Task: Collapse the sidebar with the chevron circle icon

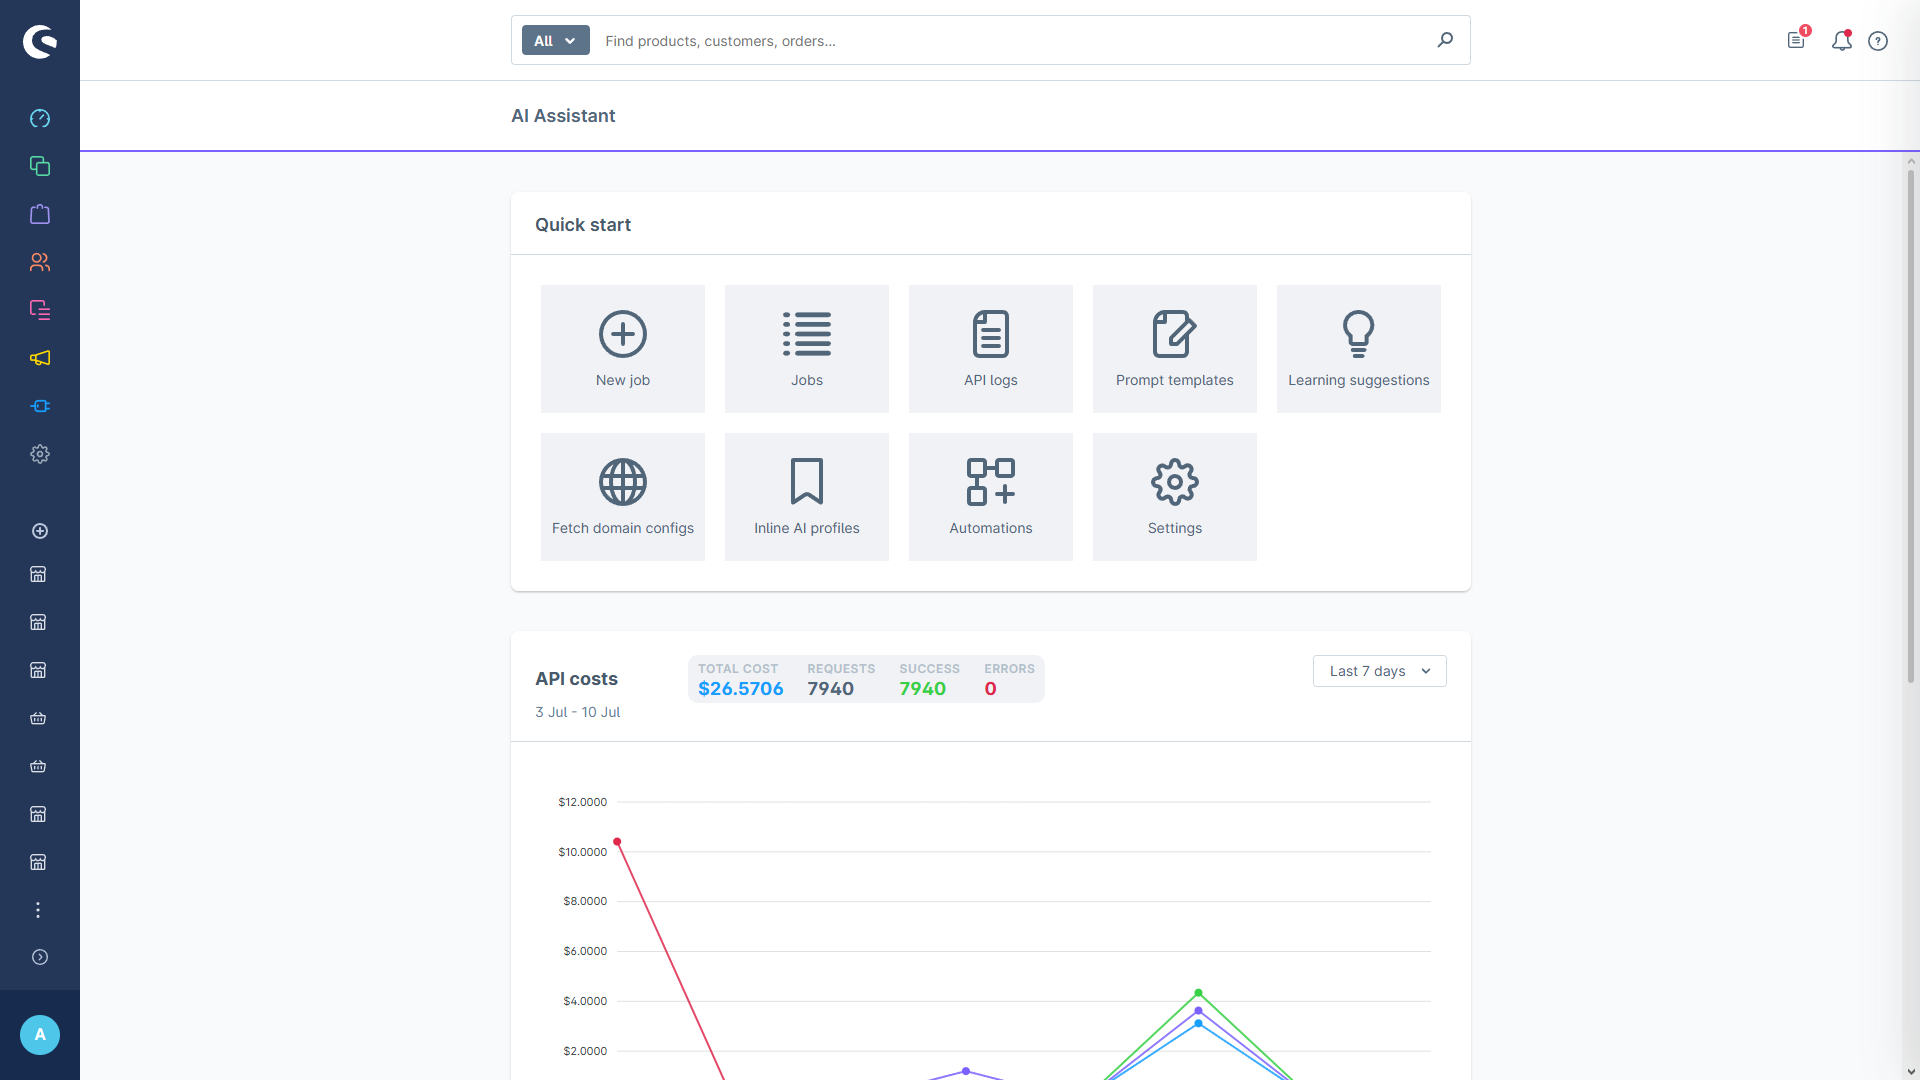Action: 40,957
